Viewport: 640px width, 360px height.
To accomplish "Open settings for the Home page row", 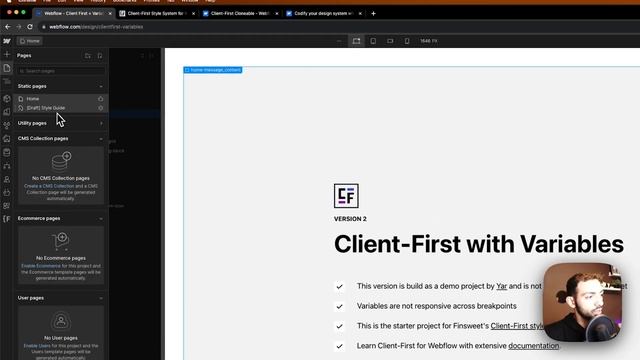I will pyautogui.click(x=100, y=99).
